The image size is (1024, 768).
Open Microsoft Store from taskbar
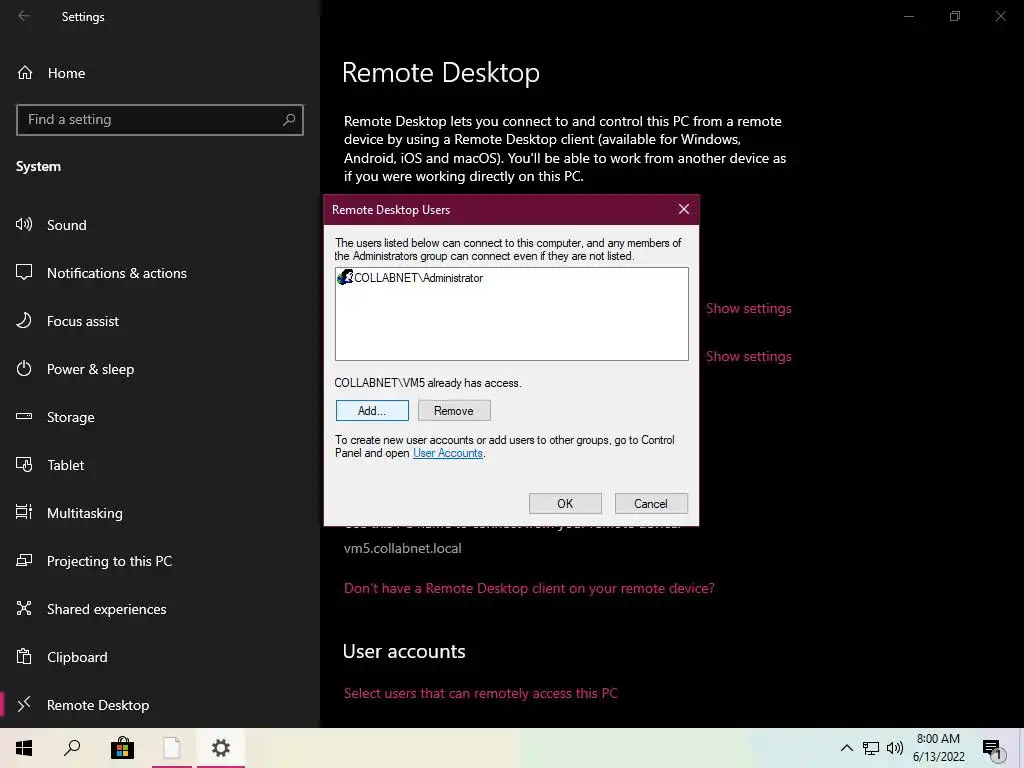[122, 748]
